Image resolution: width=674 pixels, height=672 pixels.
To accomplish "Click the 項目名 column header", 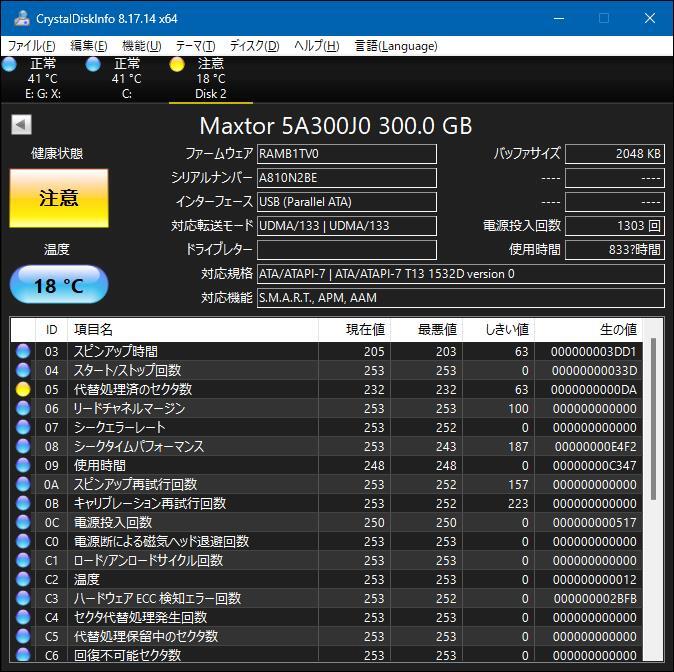I will [x=193, y=330].
